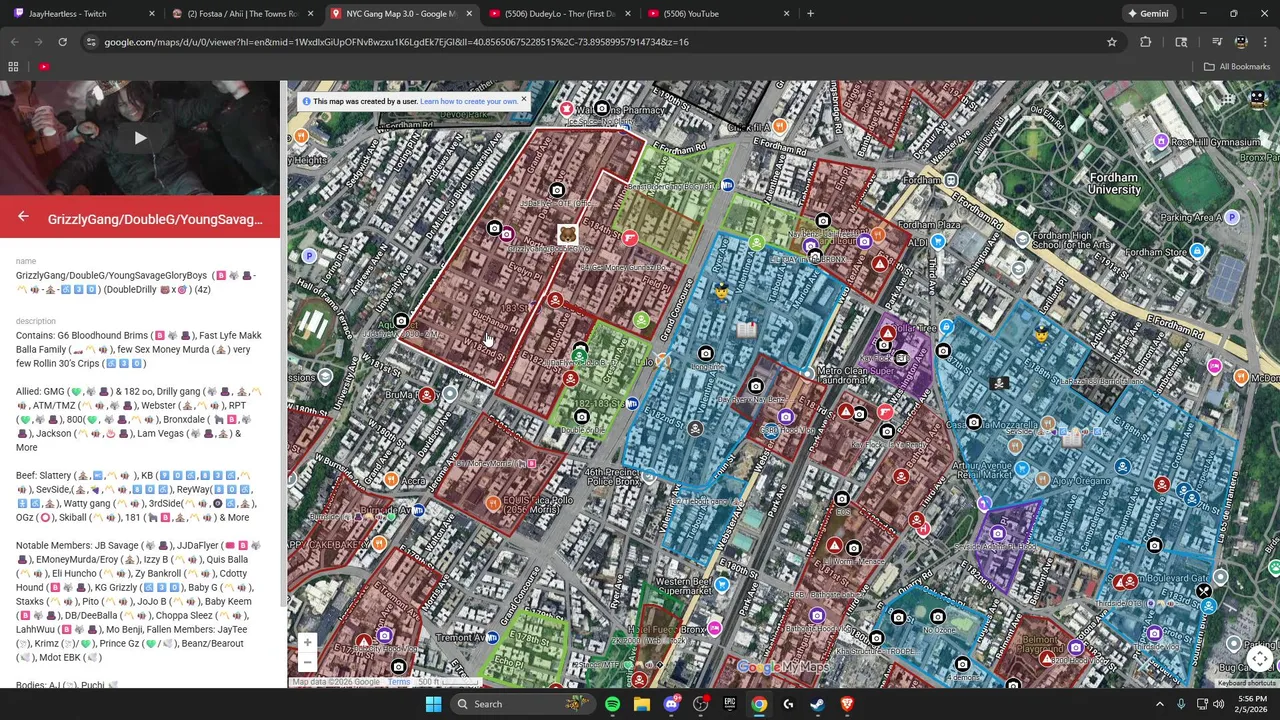
Task: Switch to the DudeyLo - Thor YouTube tab
Action: [560, 14]
